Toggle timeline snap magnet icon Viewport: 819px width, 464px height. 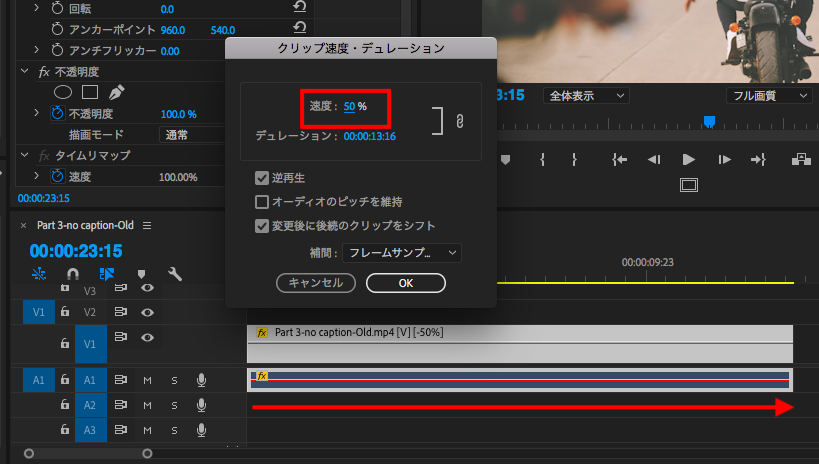click(x=73, y=273)
